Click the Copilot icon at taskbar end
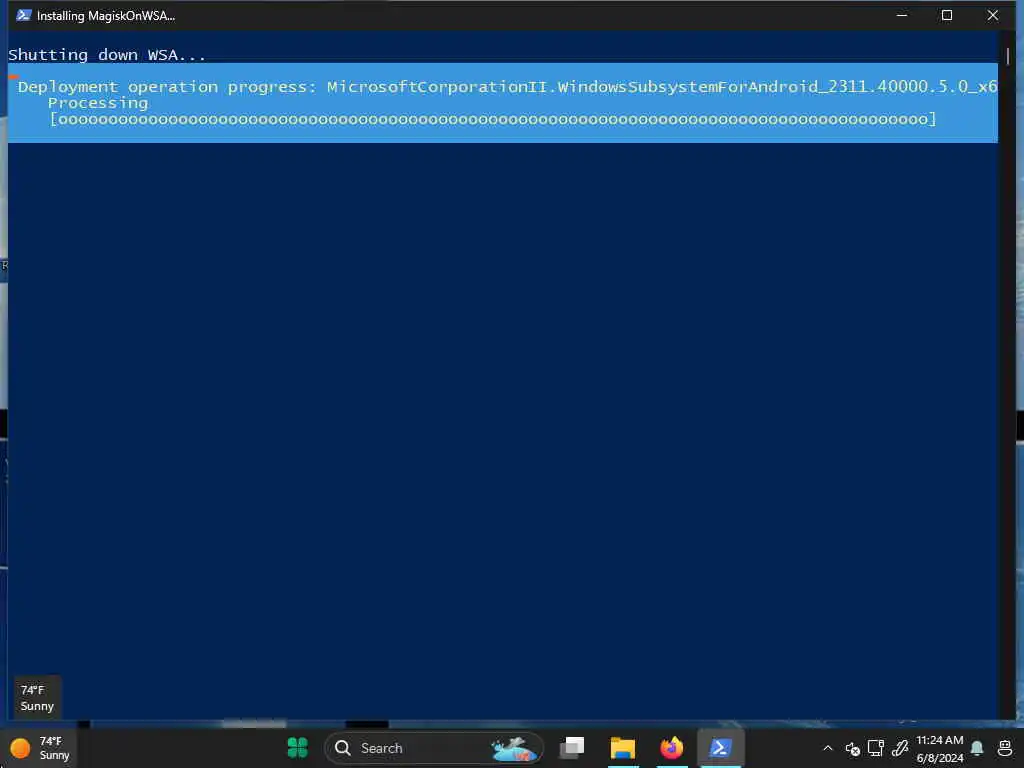1024x768 pixels. point(1005,748)
